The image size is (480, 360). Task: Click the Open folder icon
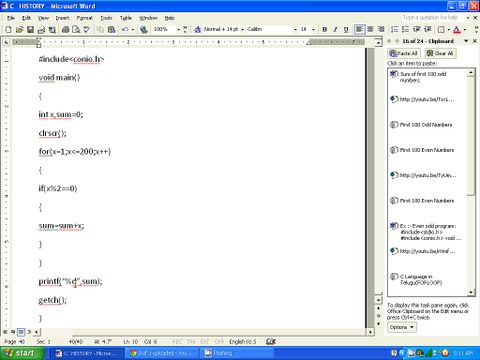(19, 30)
